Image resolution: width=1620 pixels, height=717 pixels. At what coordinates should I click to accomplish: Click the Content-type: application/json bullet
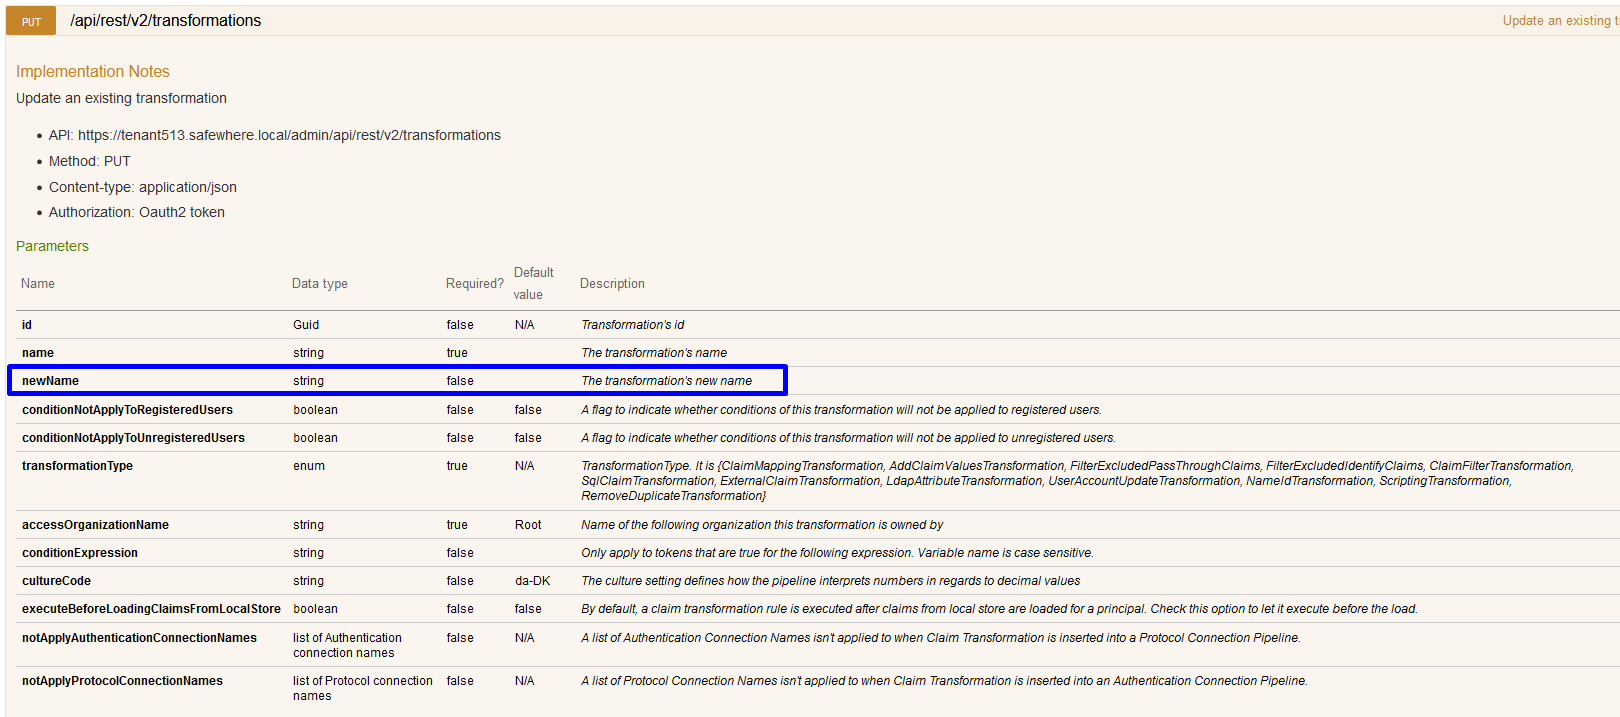[142, 187]
